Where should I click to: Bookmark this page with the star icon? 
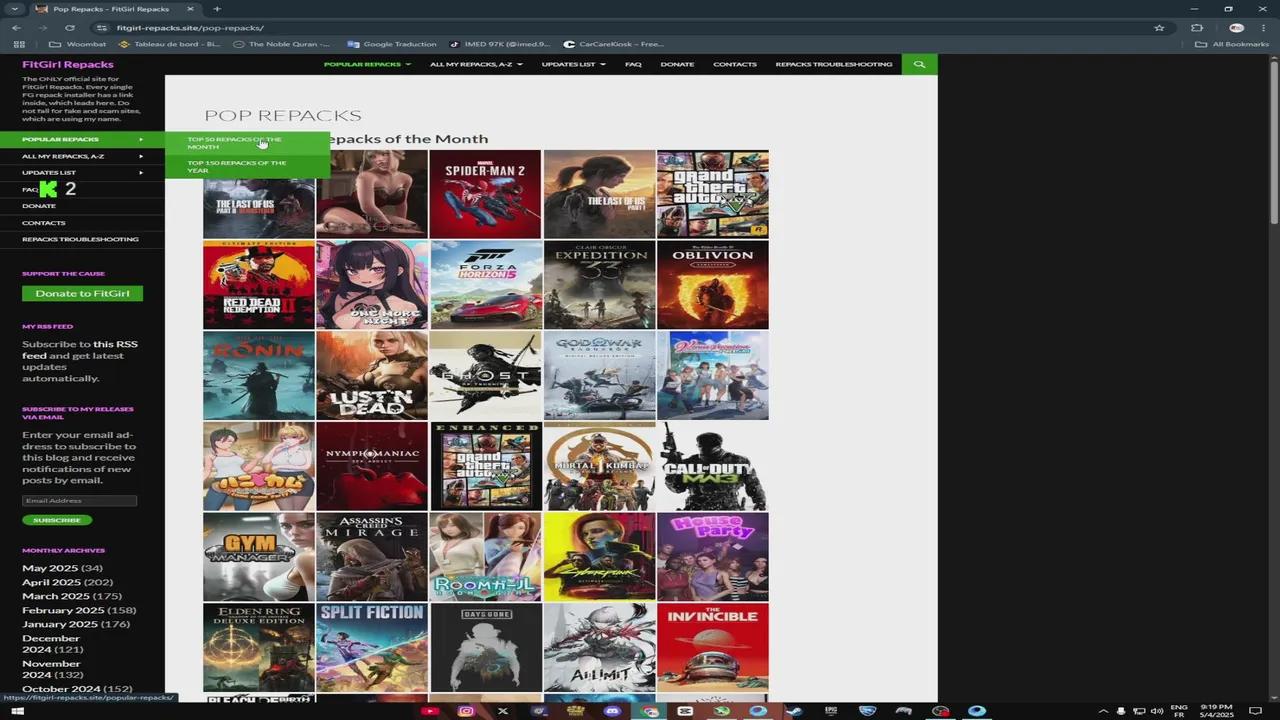[1159, 28]
